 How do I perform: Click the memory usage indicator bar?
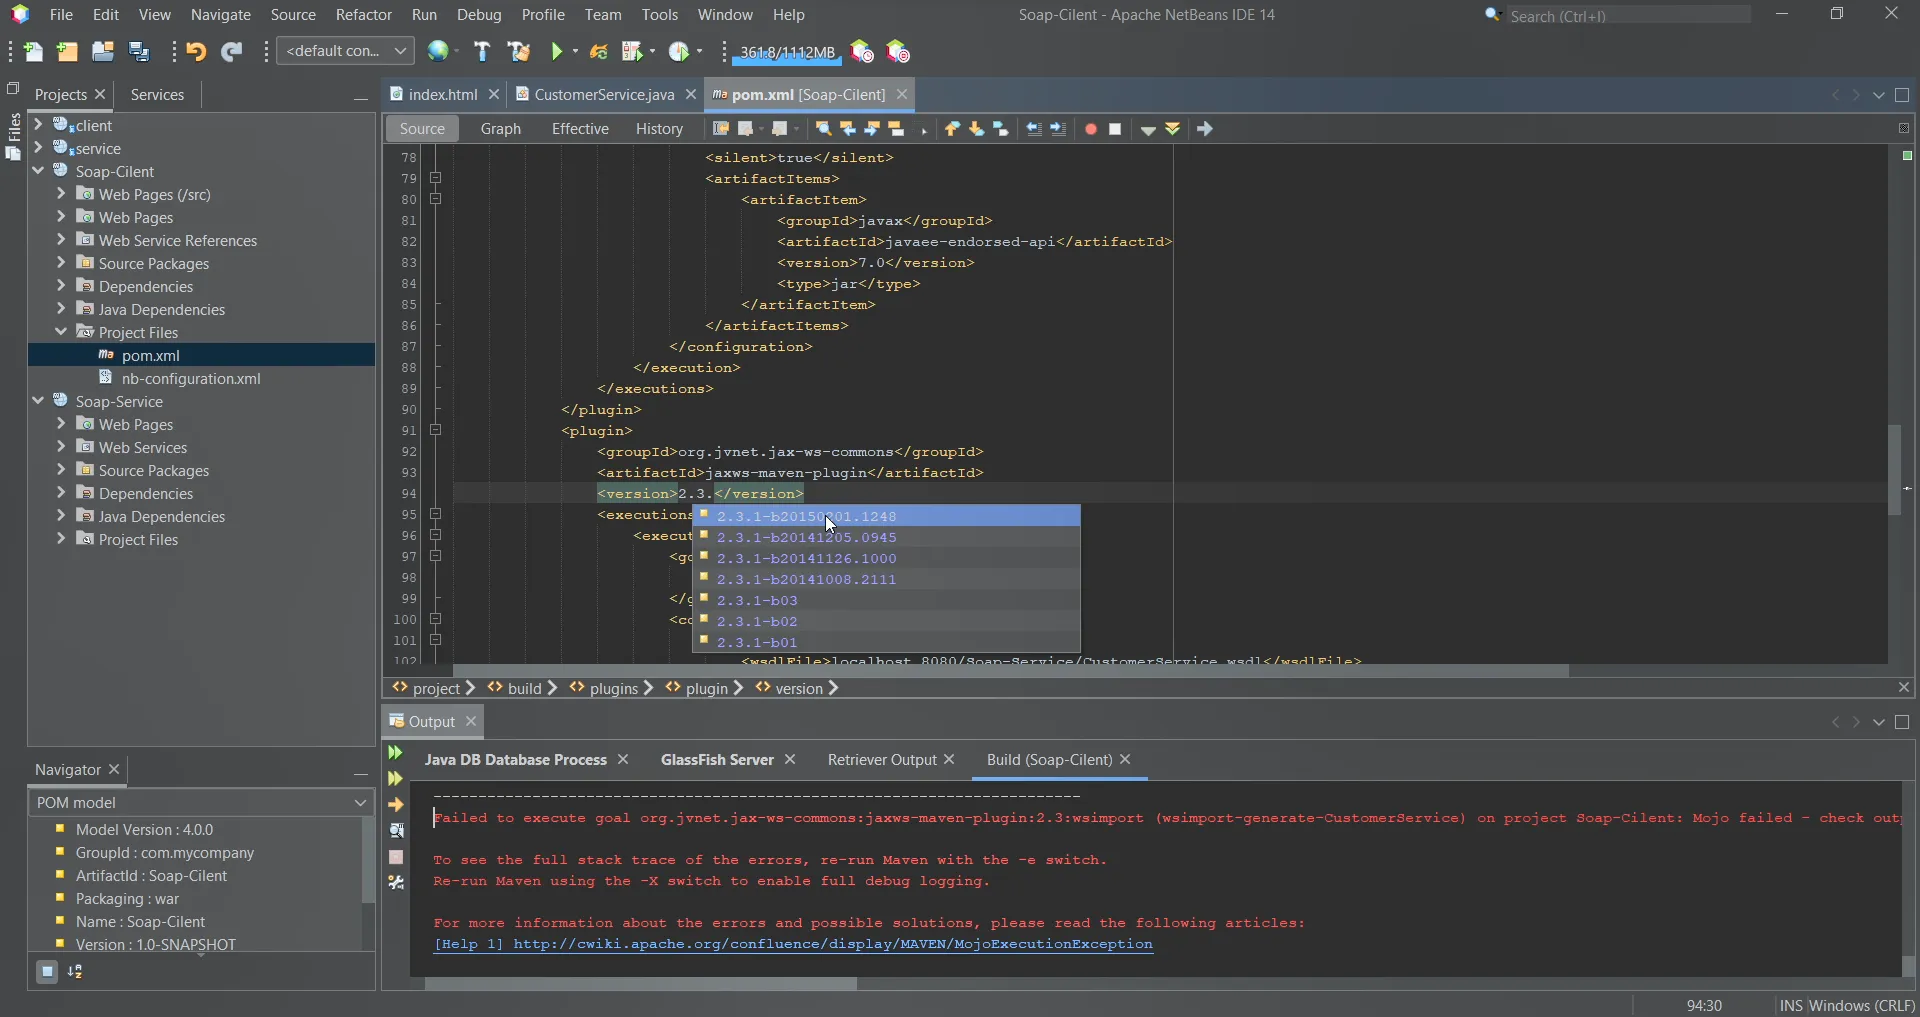[787, 52]
